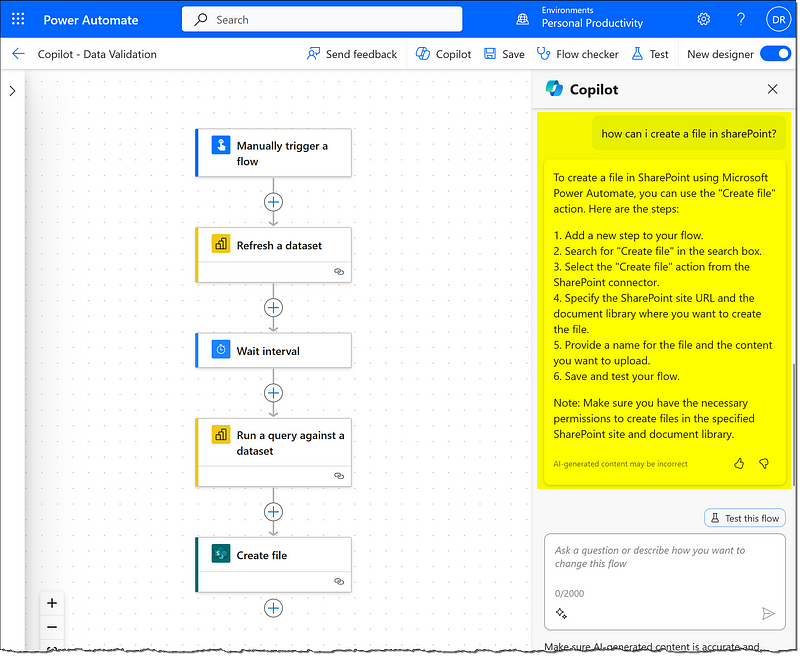Click the Test this flow button
800x656 pixels.
[744, 517]
